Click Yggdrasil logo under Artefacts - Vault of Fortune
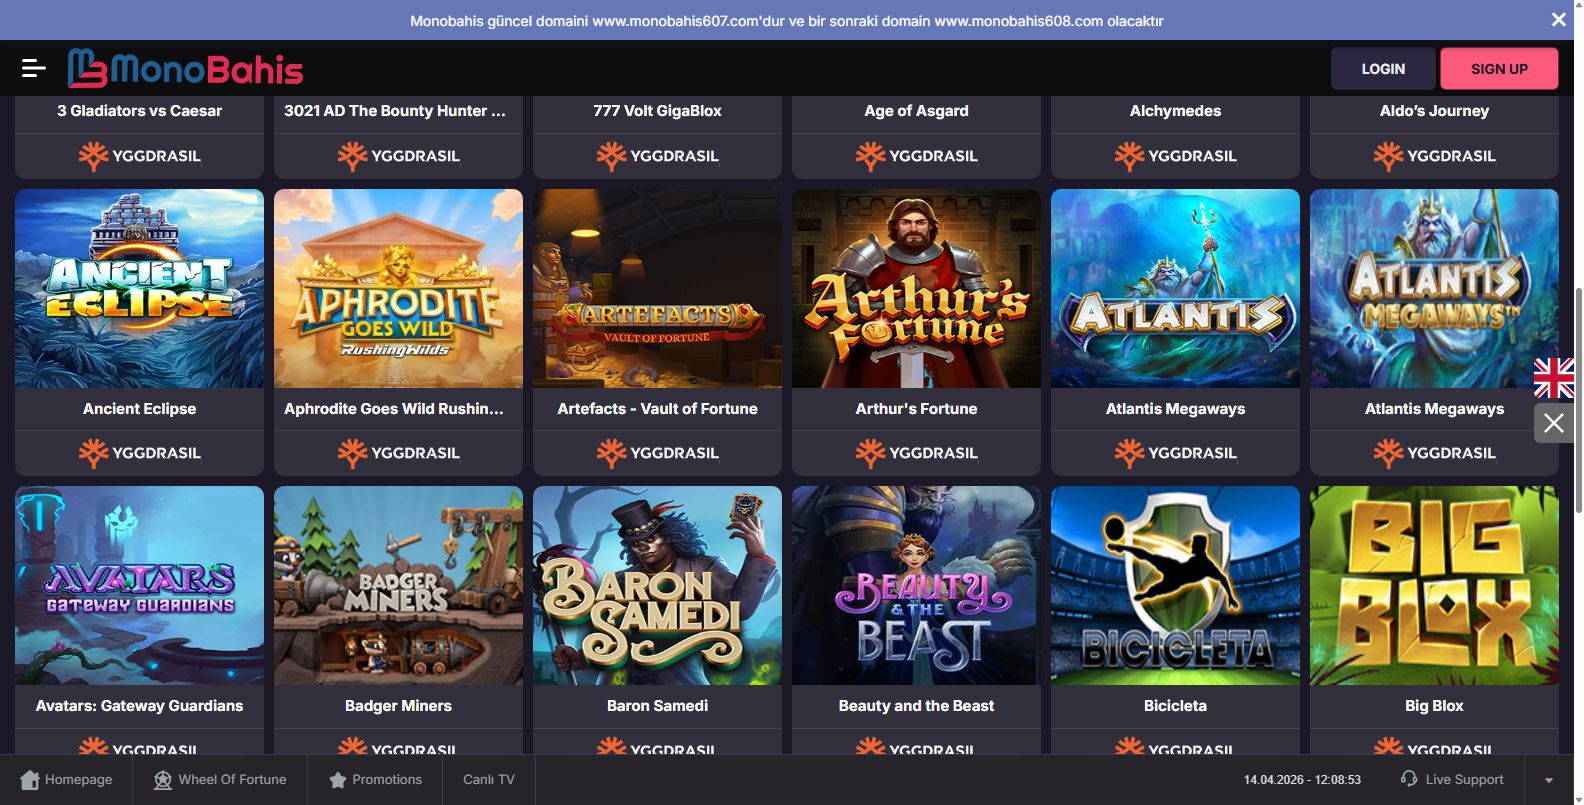 coord(658,453)
